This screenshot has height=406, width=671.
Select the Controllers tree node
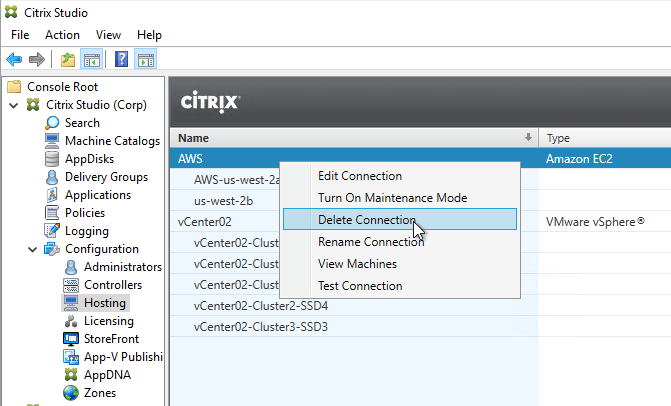click(113, 285)
